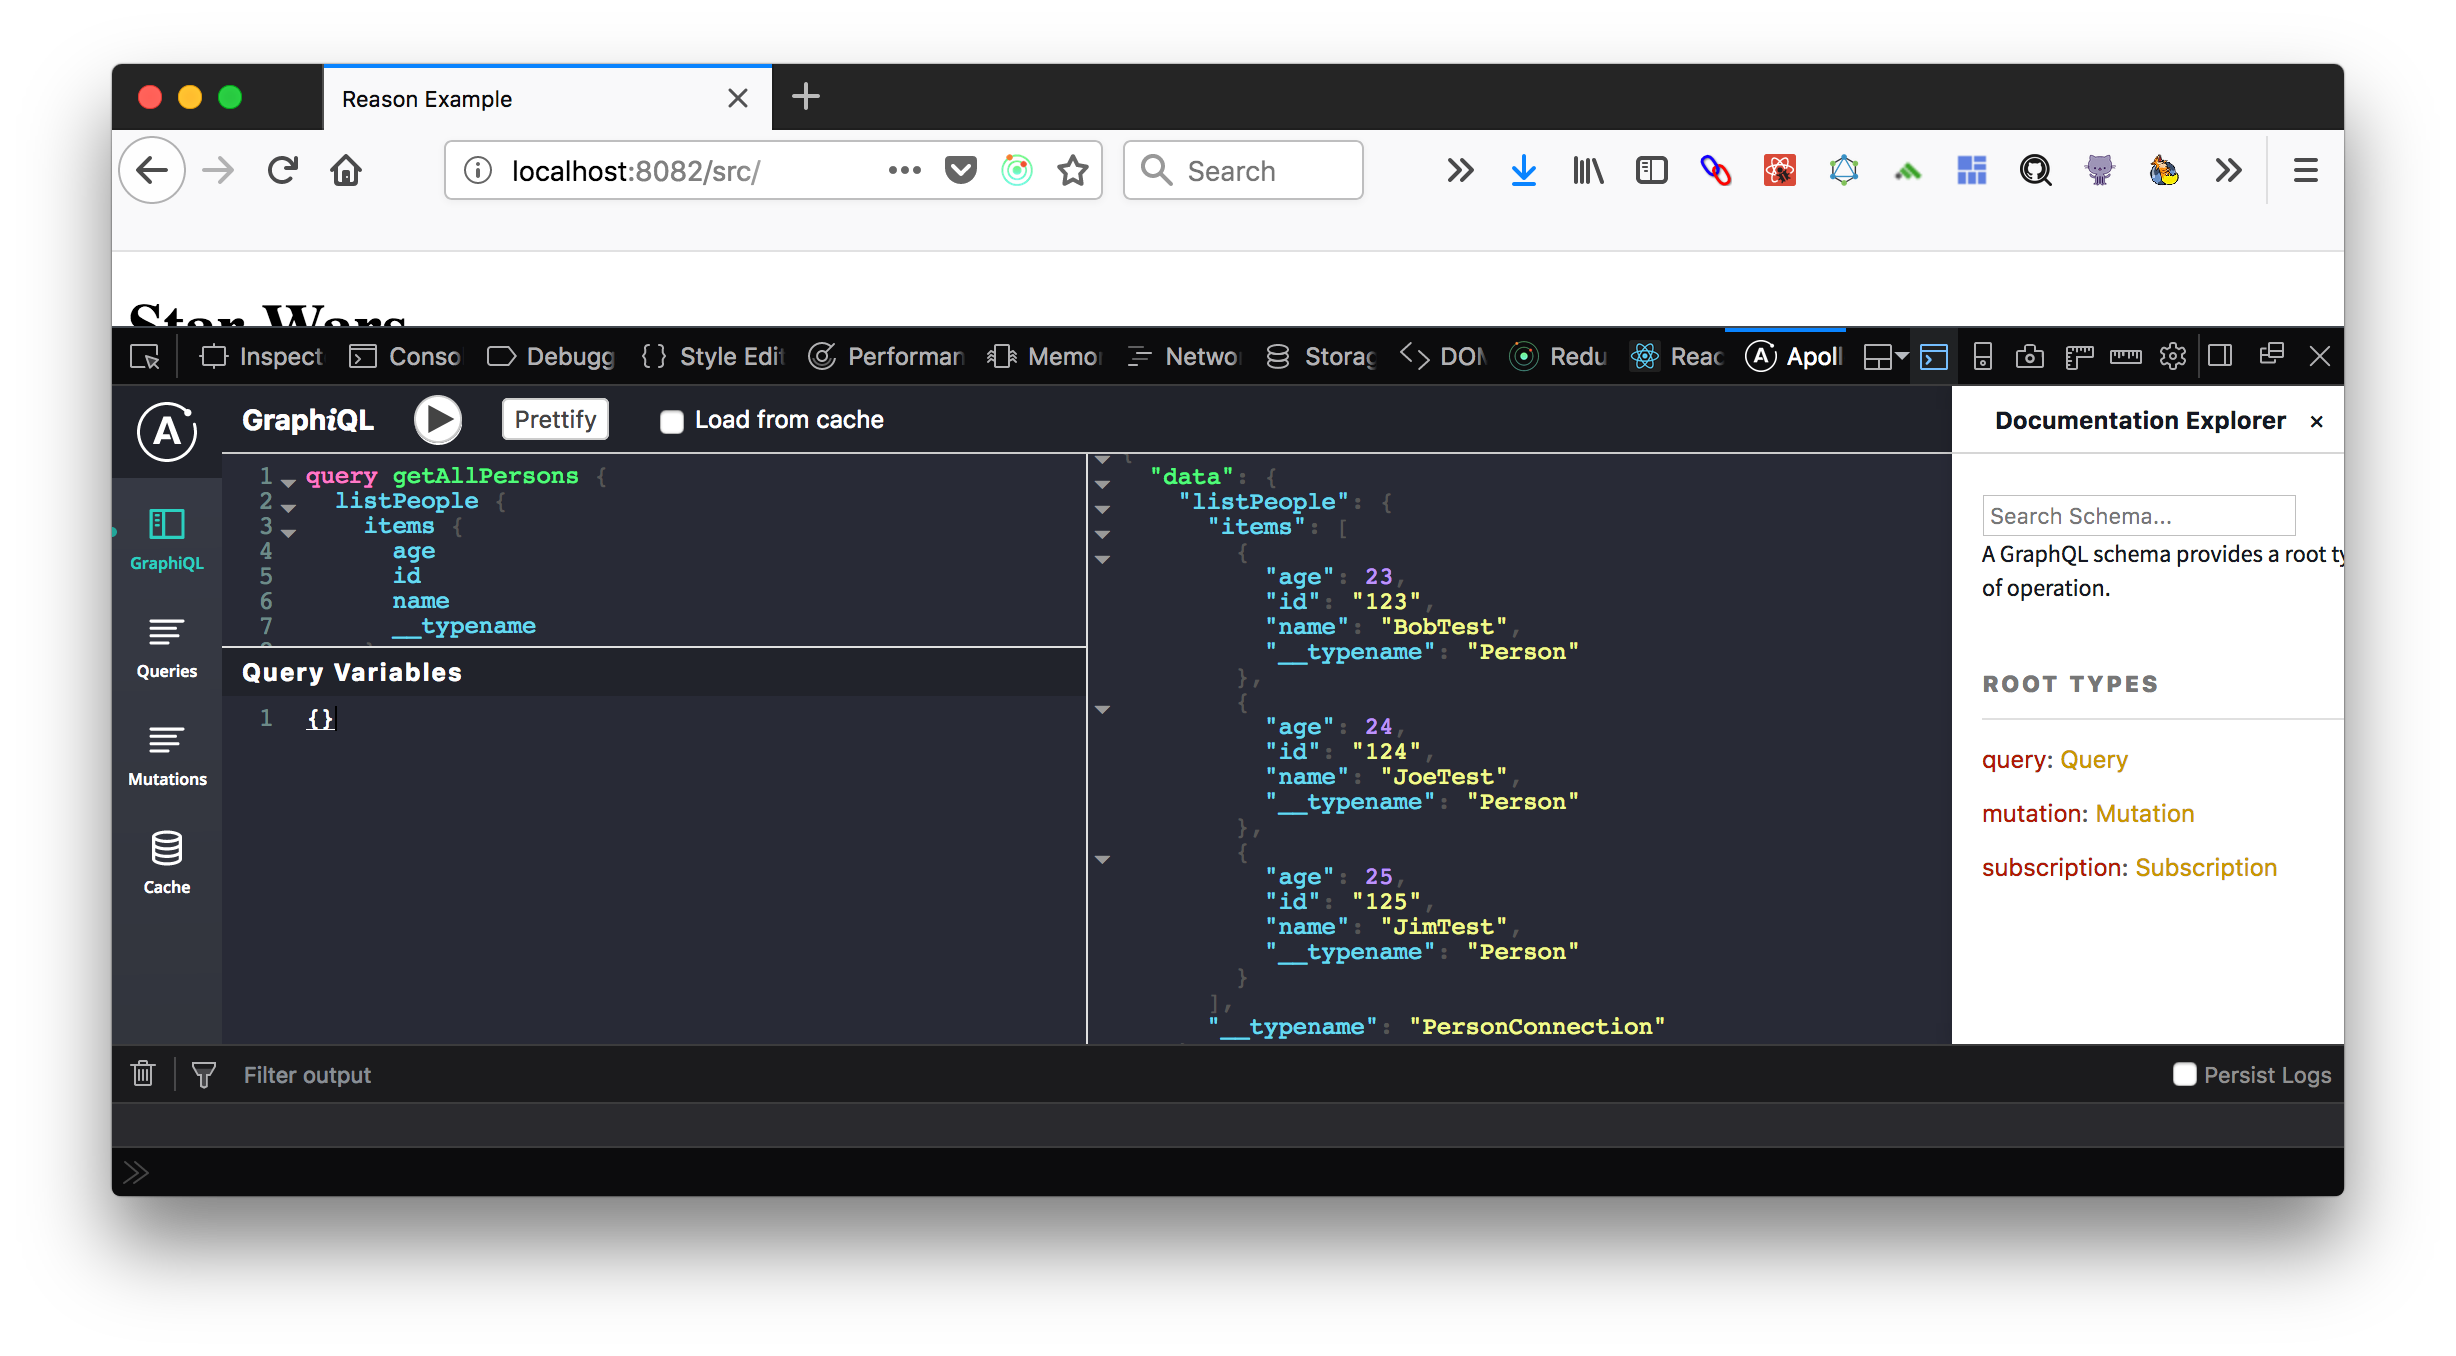This screenshot has height=1356, width=2456.
Task: Click the Apollo DevTools tab
Action: pyautogui.click(x=1795, y=356)
